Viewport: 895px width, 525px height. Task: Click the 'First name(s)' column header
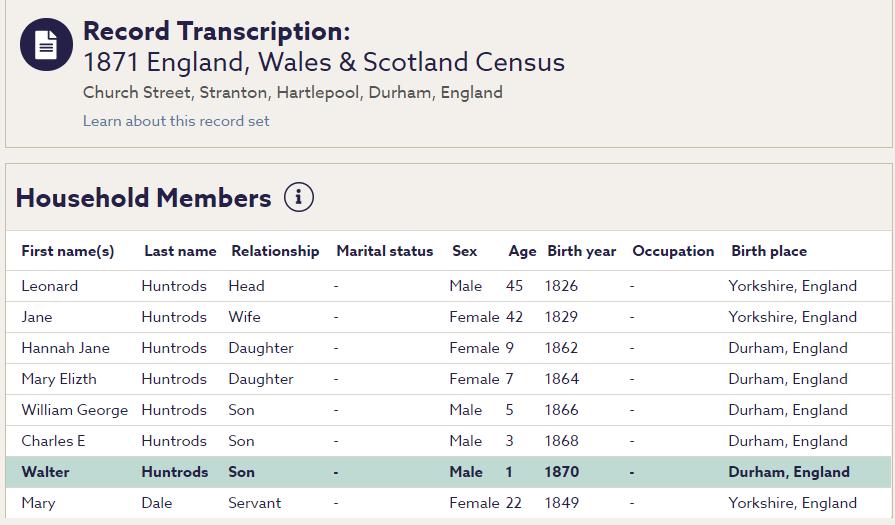(x=68, y=251)
